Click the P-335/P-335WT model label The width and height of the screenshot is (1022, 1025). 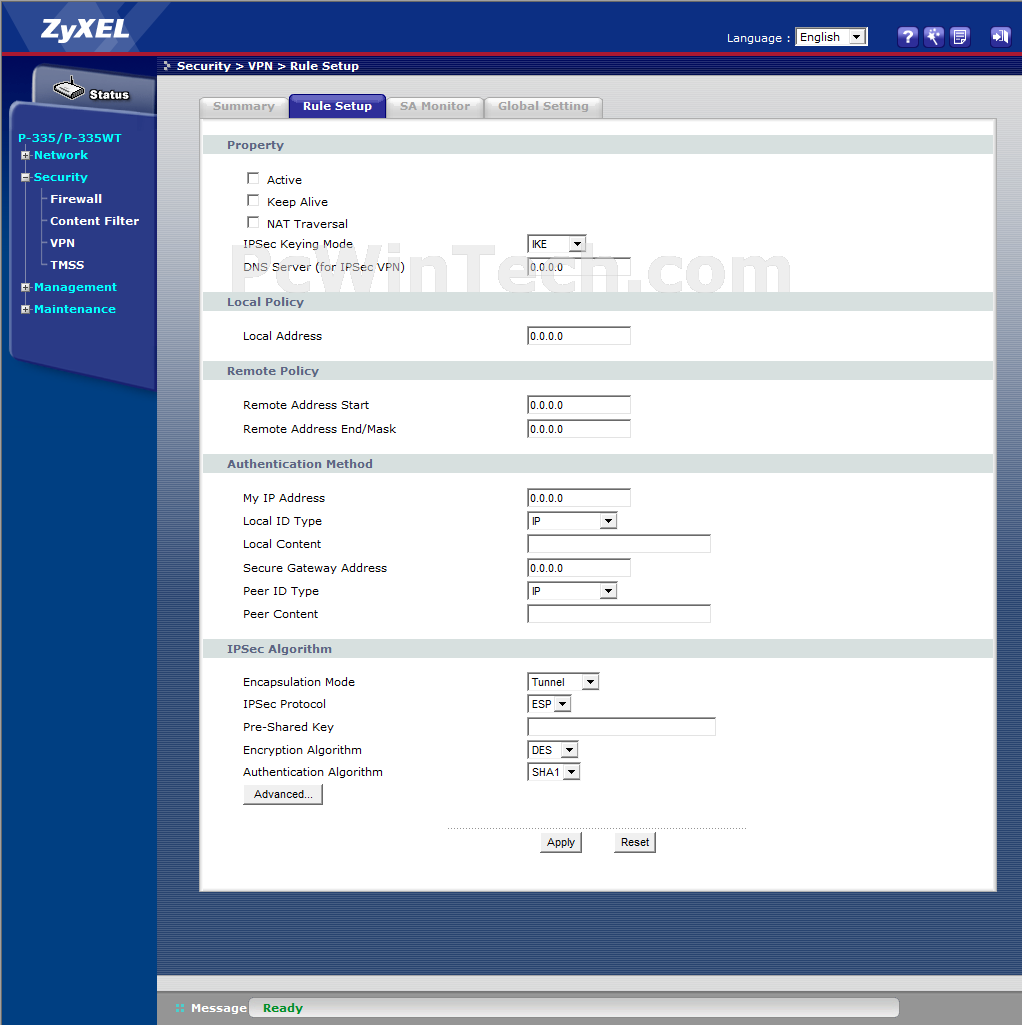(70, 138)
